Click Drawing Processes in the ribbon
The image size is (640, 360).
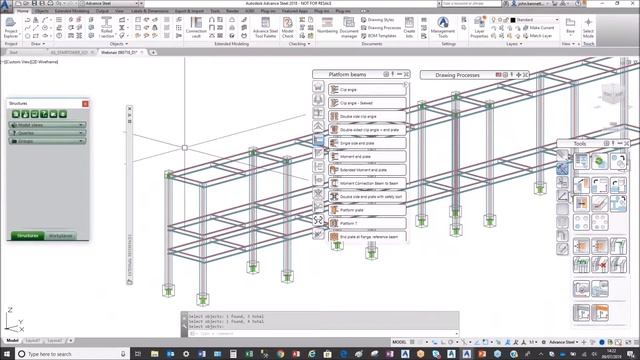(381, 28)
